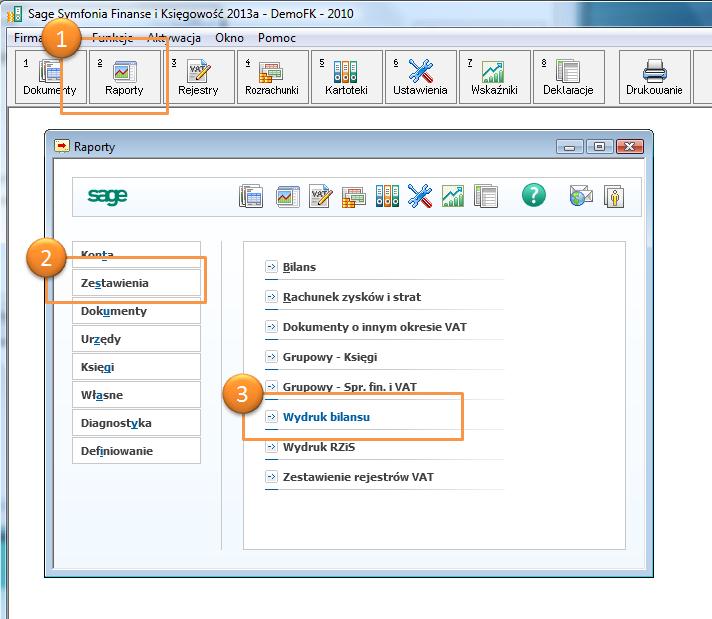This screenshot has height=619, width=712.
Task: Click arrow icon beside Wydruk RZiS
Action: coord(271,446)
